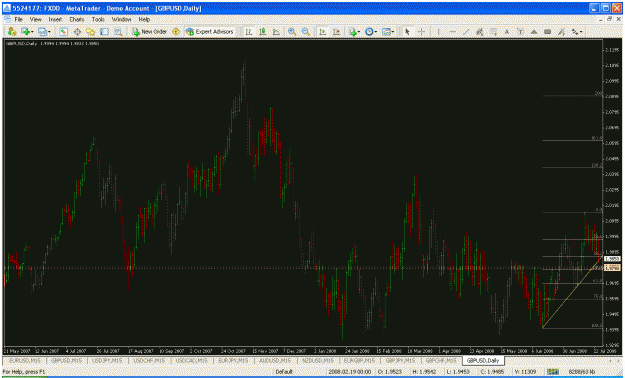This screenshot has width=625, height=378.
Task: Switch to the NZDUSD,M15 chart tab
Action: (x=318, y=360)
